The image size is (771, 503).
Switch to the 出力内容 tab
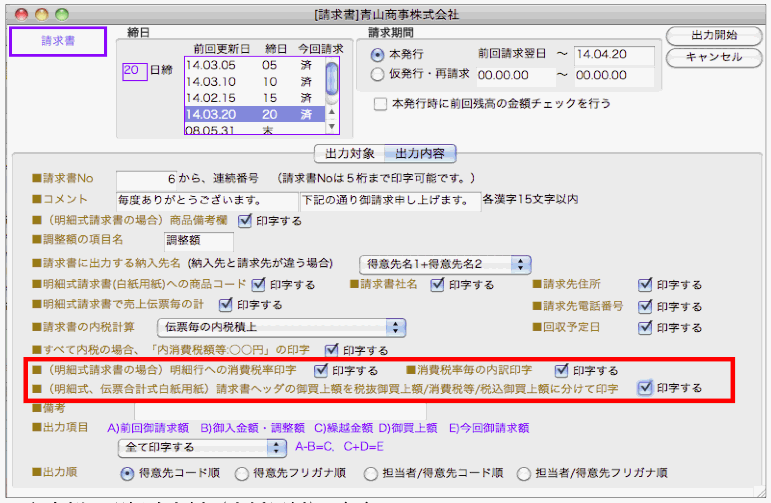[420, 154]
